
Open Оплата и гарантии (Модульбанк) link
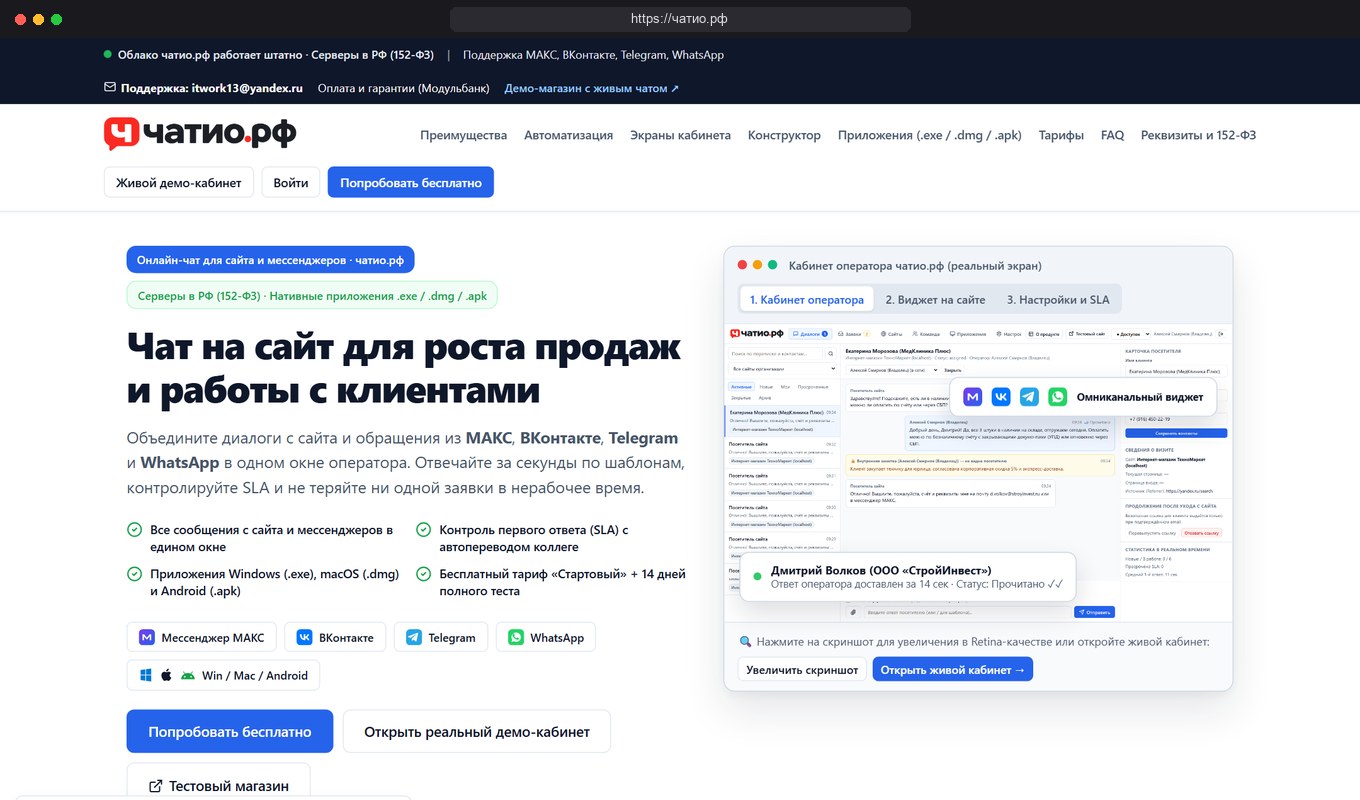click(x=403, y=88)
